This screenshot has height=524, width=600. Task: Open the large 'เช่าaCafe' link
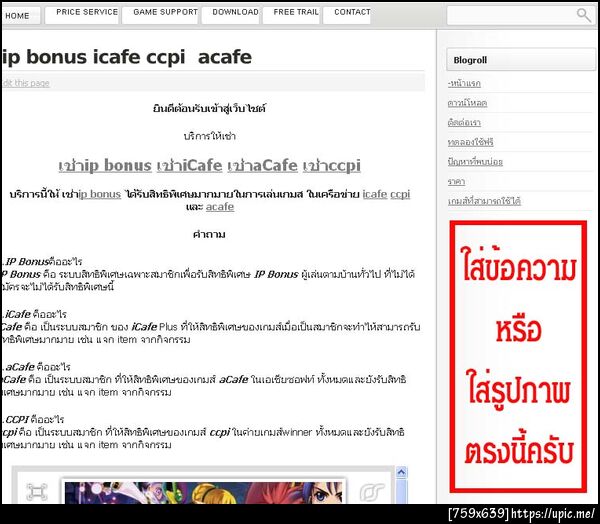262,166
